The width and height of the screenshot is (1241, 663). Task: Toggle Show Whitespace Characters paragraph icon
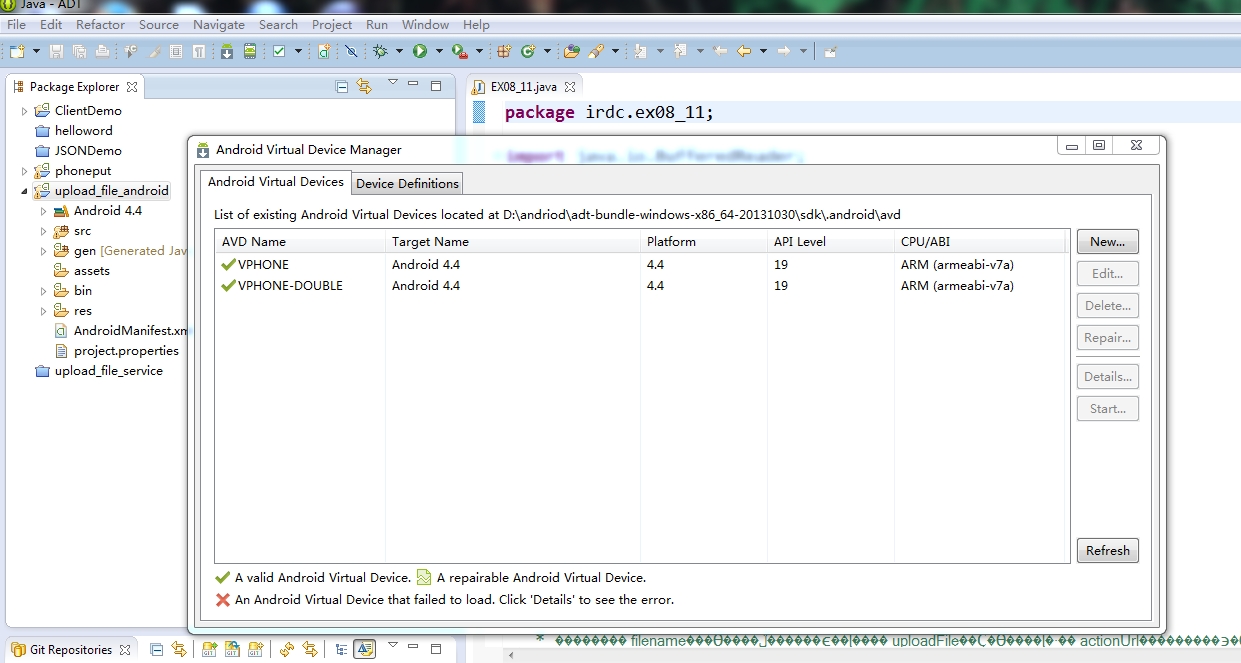(x=199, y=51)
